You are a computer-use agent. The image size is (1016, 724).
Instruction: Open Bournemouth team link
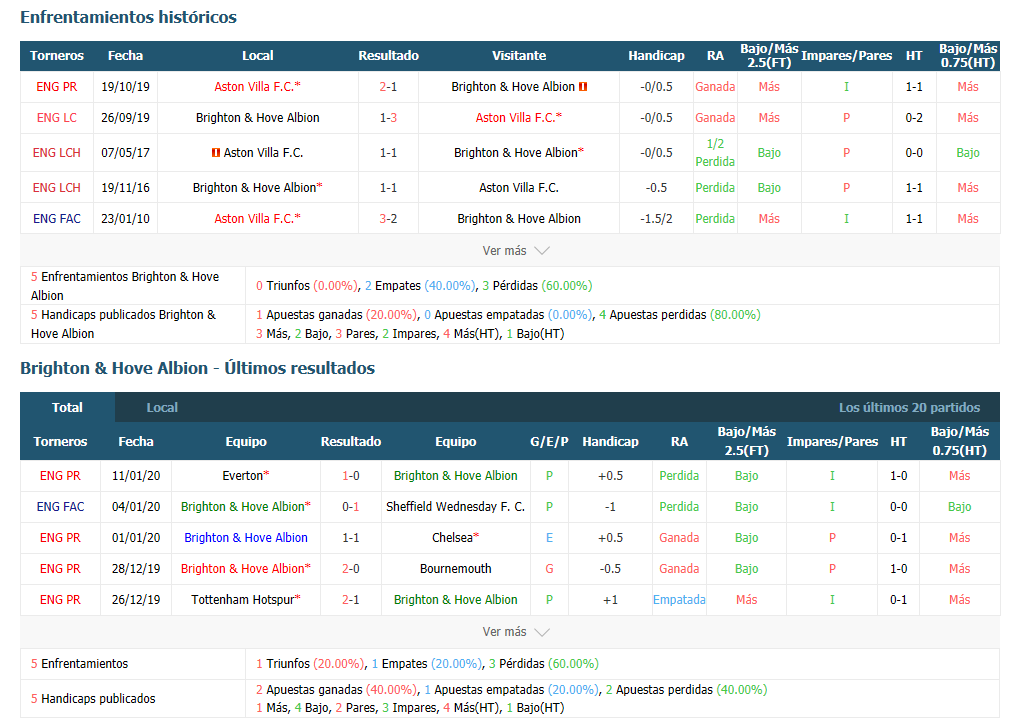tap(456, 569)
